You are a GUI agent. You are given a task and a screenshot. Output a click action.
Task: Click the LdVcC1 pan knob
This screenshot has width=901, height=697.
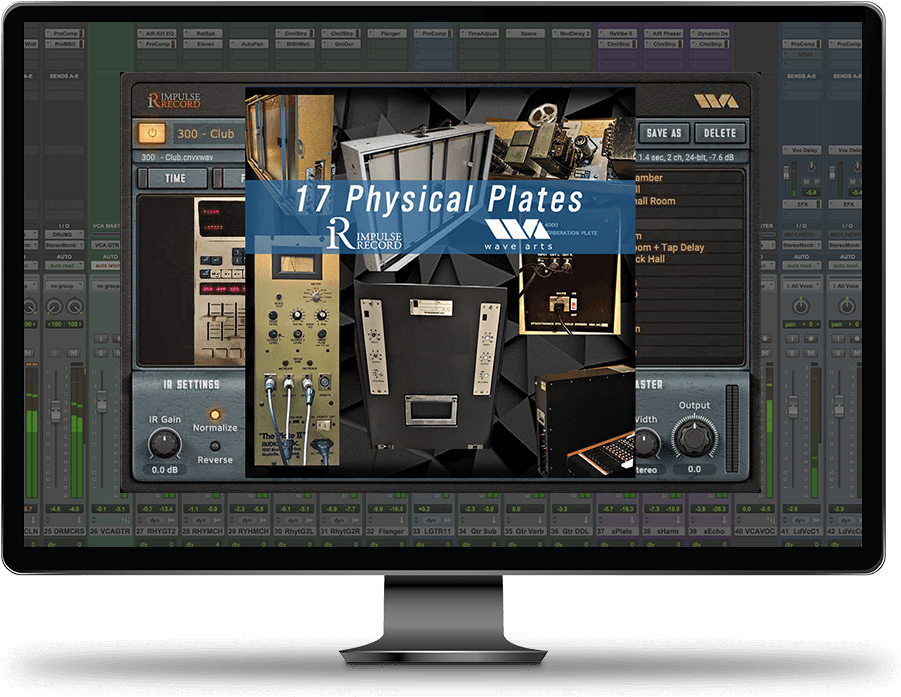coord(800,306)
